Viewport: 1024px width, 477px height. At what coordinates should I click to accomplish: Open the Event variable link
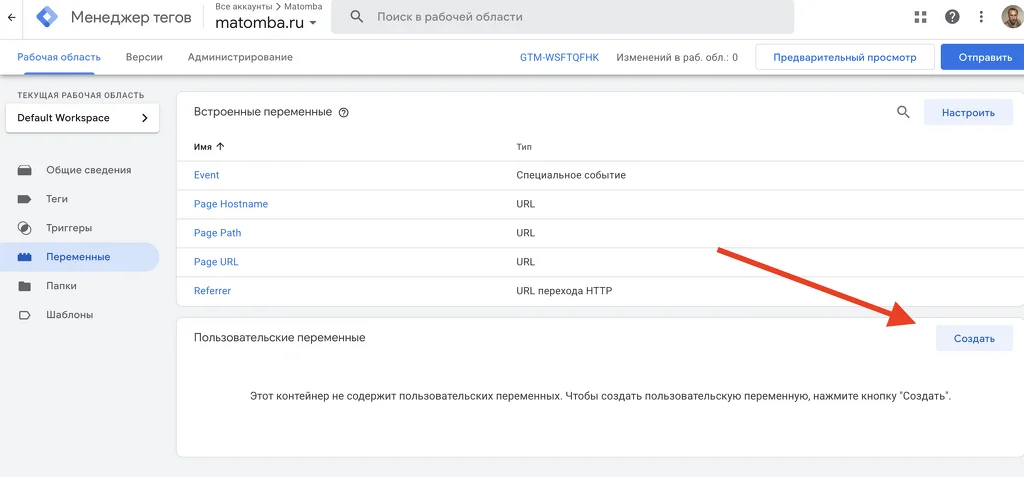tap(206, 175)
